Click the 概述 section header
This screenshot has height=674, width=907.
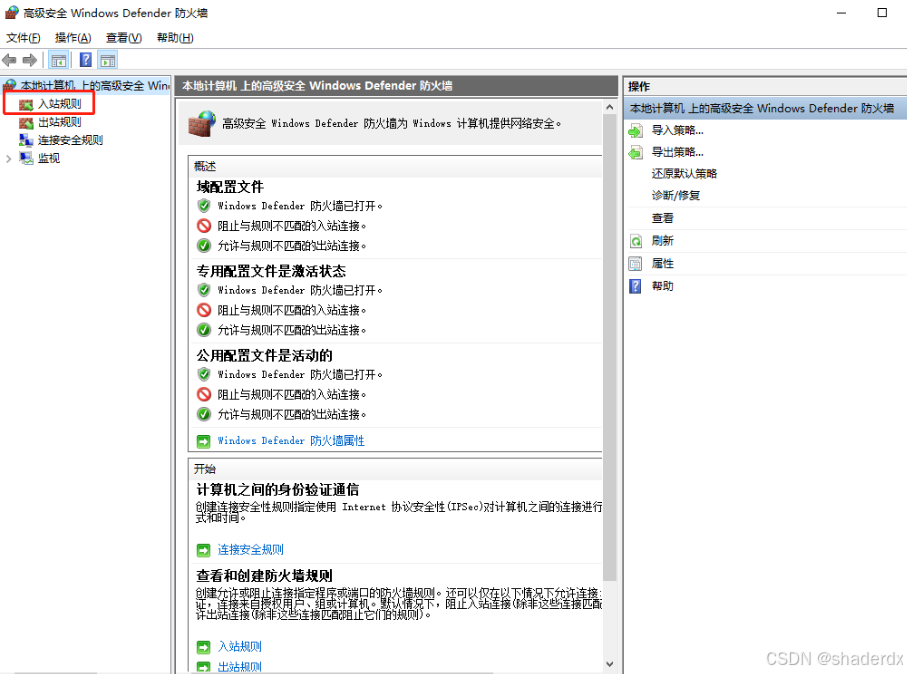(x=395, y=167)
